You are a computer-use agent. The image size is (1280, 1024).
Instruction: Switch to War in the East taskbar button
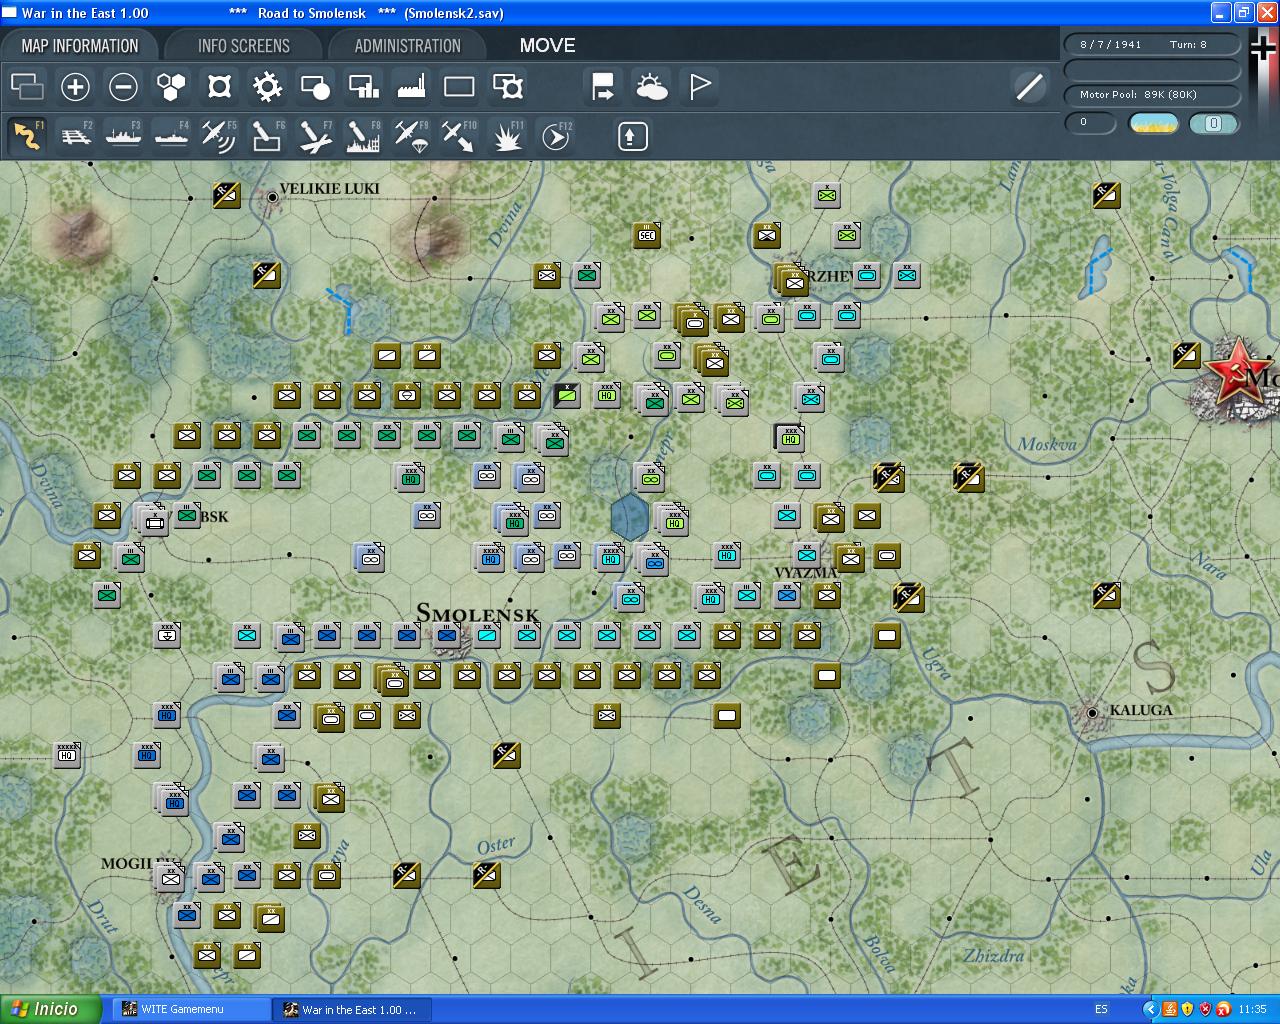(353, 1010)
